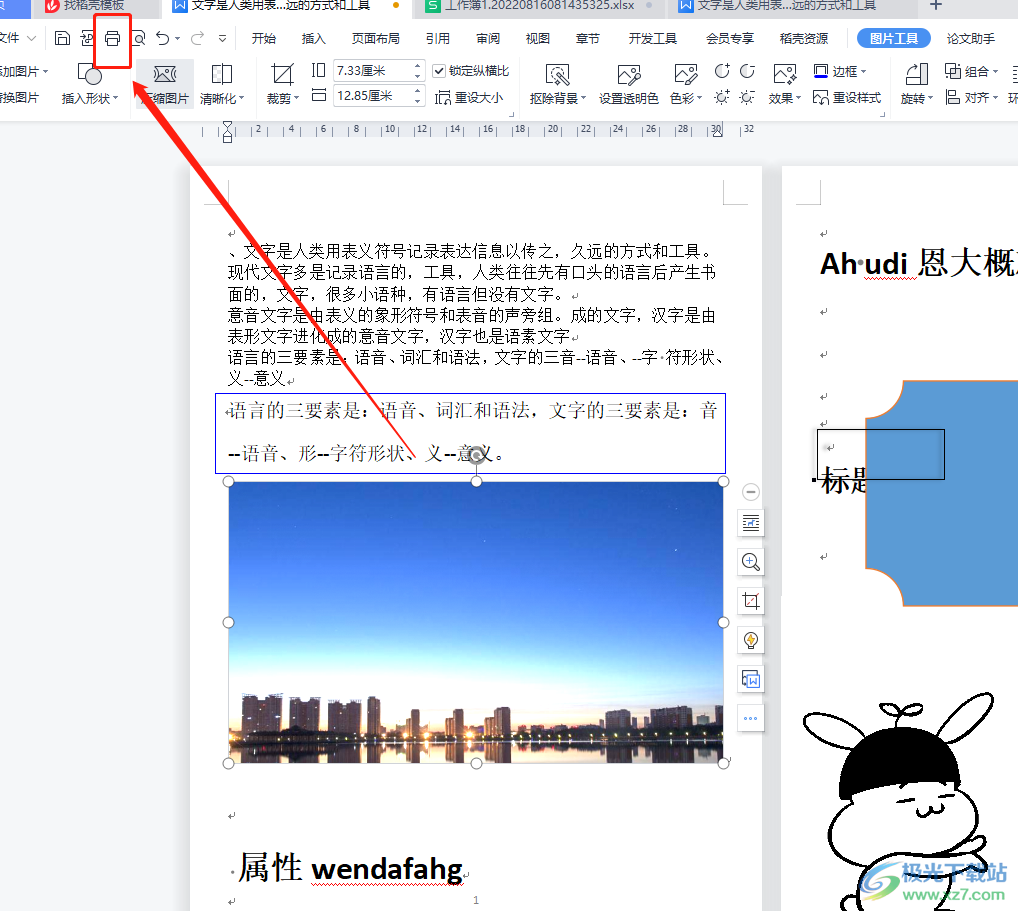The height and width of the screenshot is (911, 1018).
Task: Click the picture Effects (效果) icon
Action: coord(784,75)
